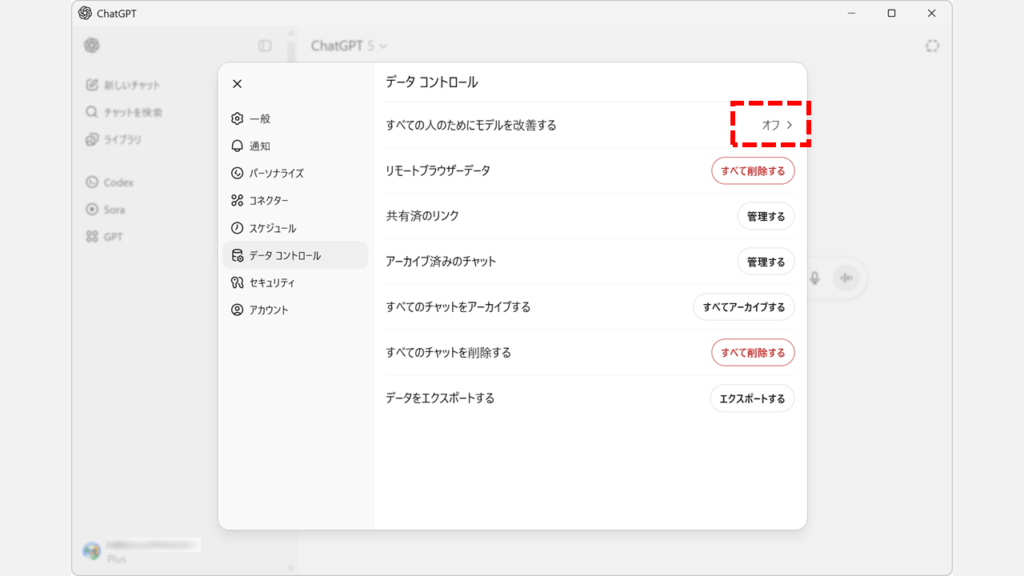Screen dimensions: 1024x576
Task: Delete all remote browser data
Action: pos(753,171)
